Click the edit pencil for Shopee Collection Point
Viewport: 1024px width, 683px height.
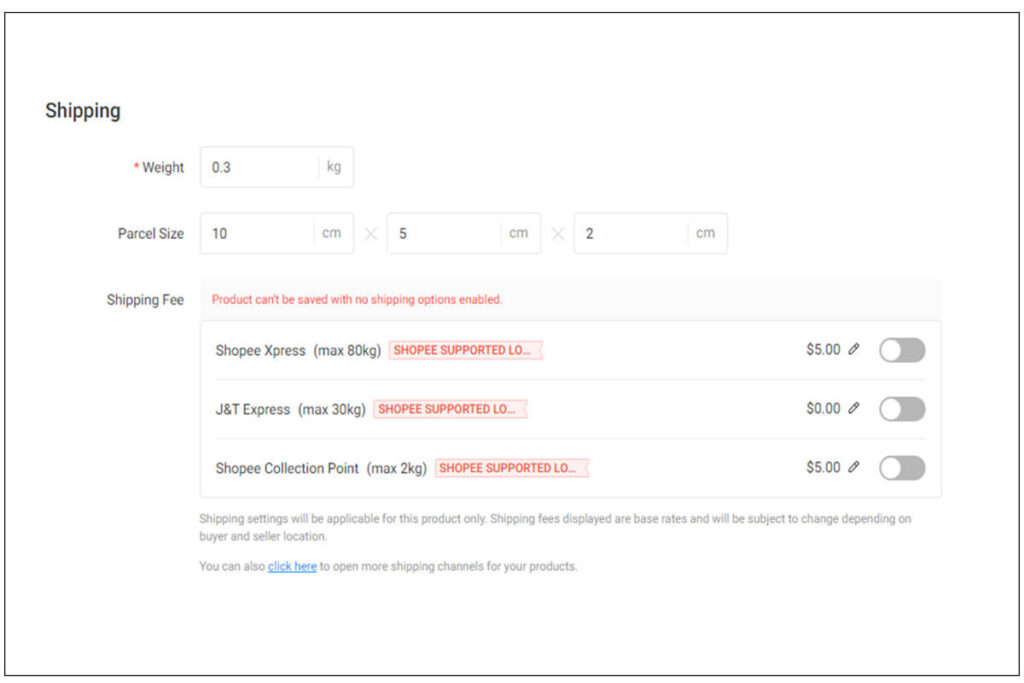[853, 467]
